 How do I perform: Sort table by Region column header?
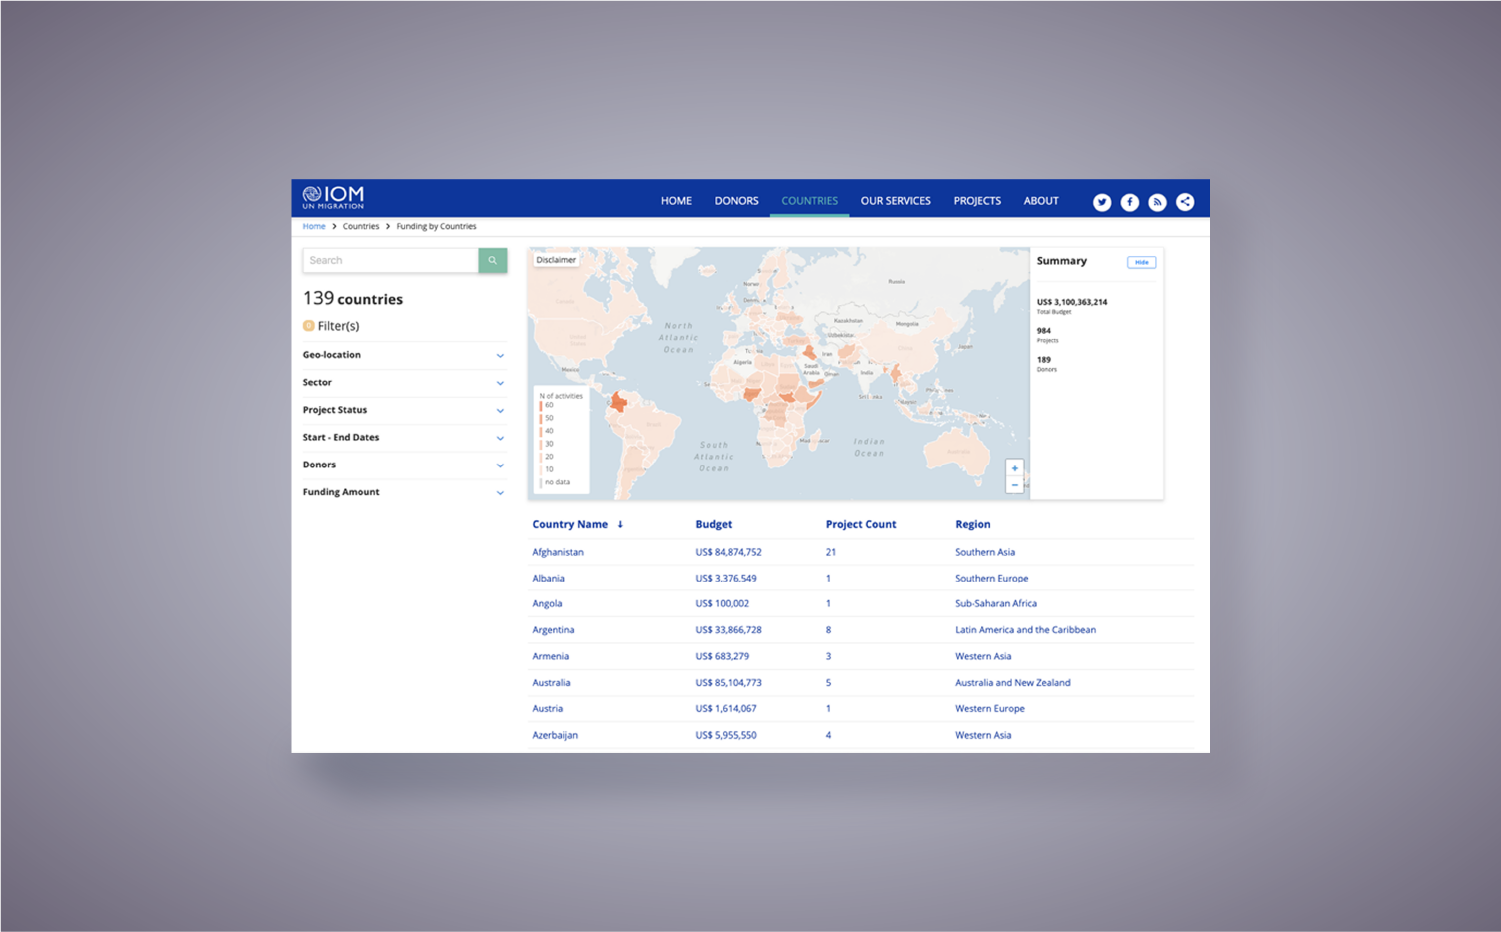(973, 524)
